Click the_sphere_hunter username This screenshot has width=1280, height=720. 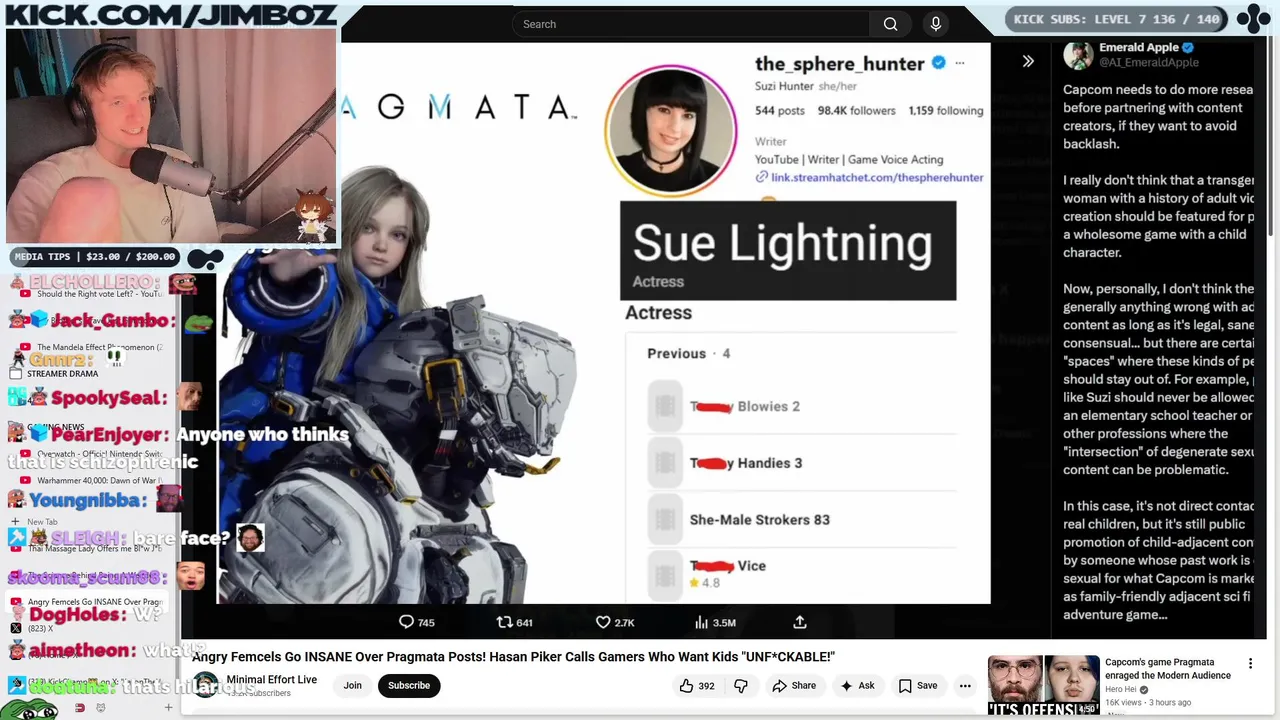[x=839, y=63]
